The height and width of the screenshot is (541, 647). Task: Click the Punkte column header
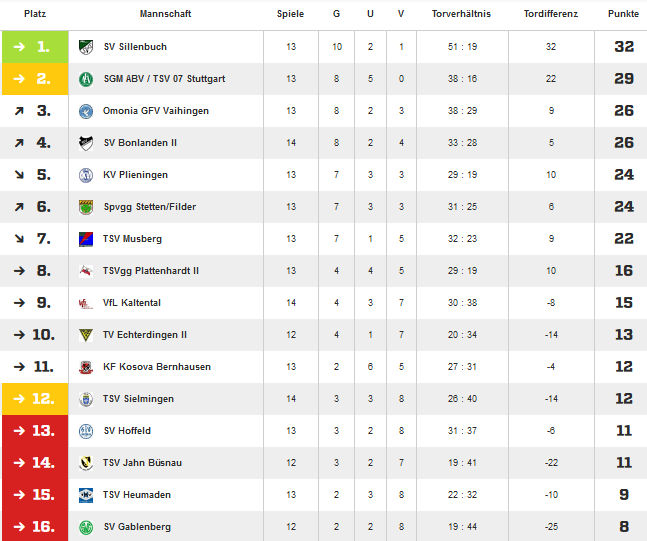pyautogui.click(x=623, y=14)
